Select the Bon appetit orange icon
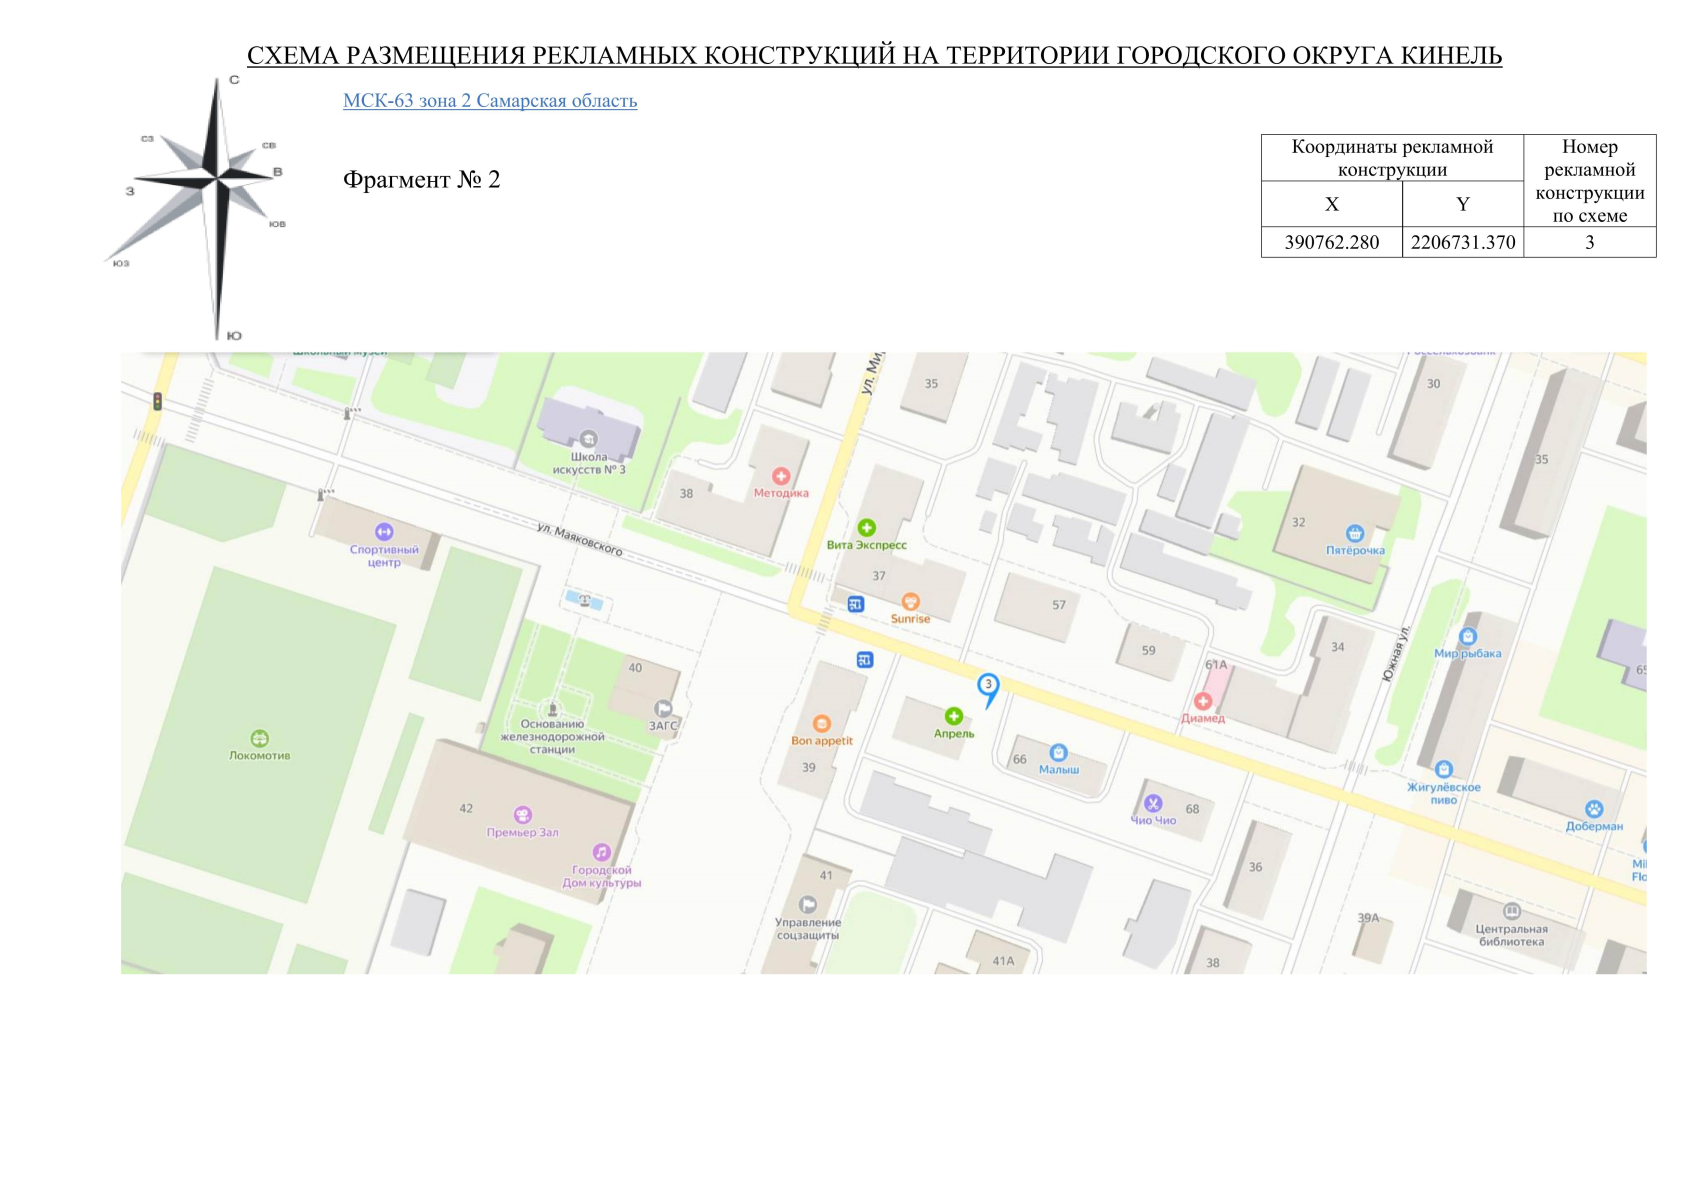Viewport: 1697px width, 1200px height. (x=822, y=725)
